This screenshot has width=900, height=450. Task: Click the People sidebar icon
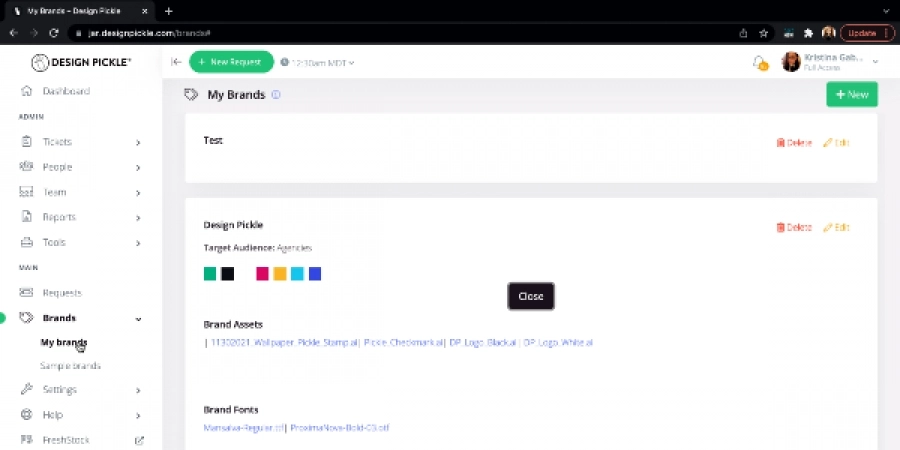[26, 166]
